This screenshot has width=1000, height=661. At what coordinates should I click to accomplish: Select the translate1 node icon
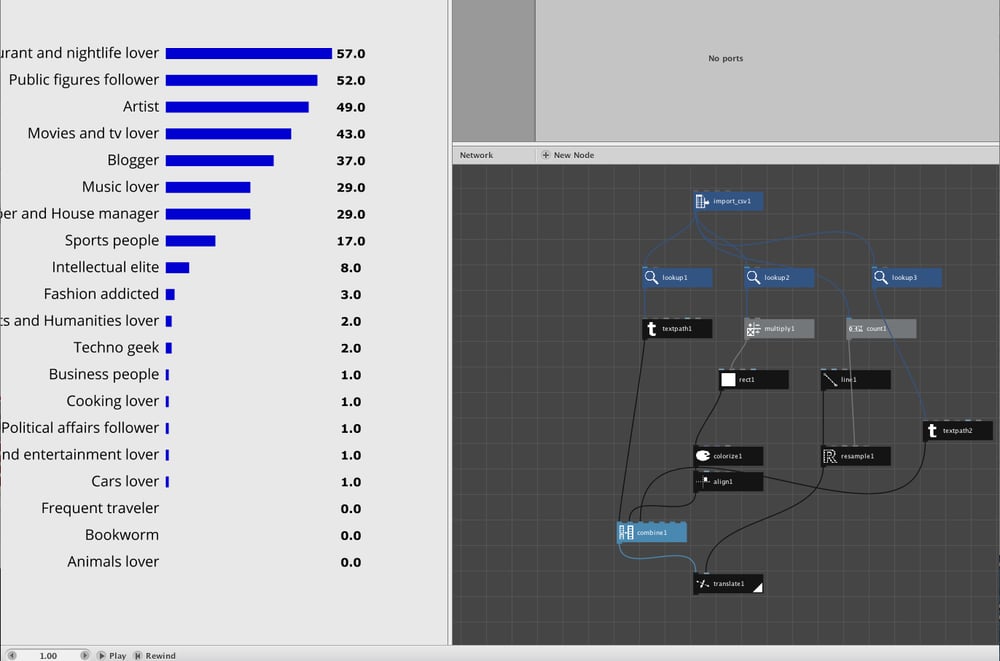pyautogui.click(x=702, y=584)
